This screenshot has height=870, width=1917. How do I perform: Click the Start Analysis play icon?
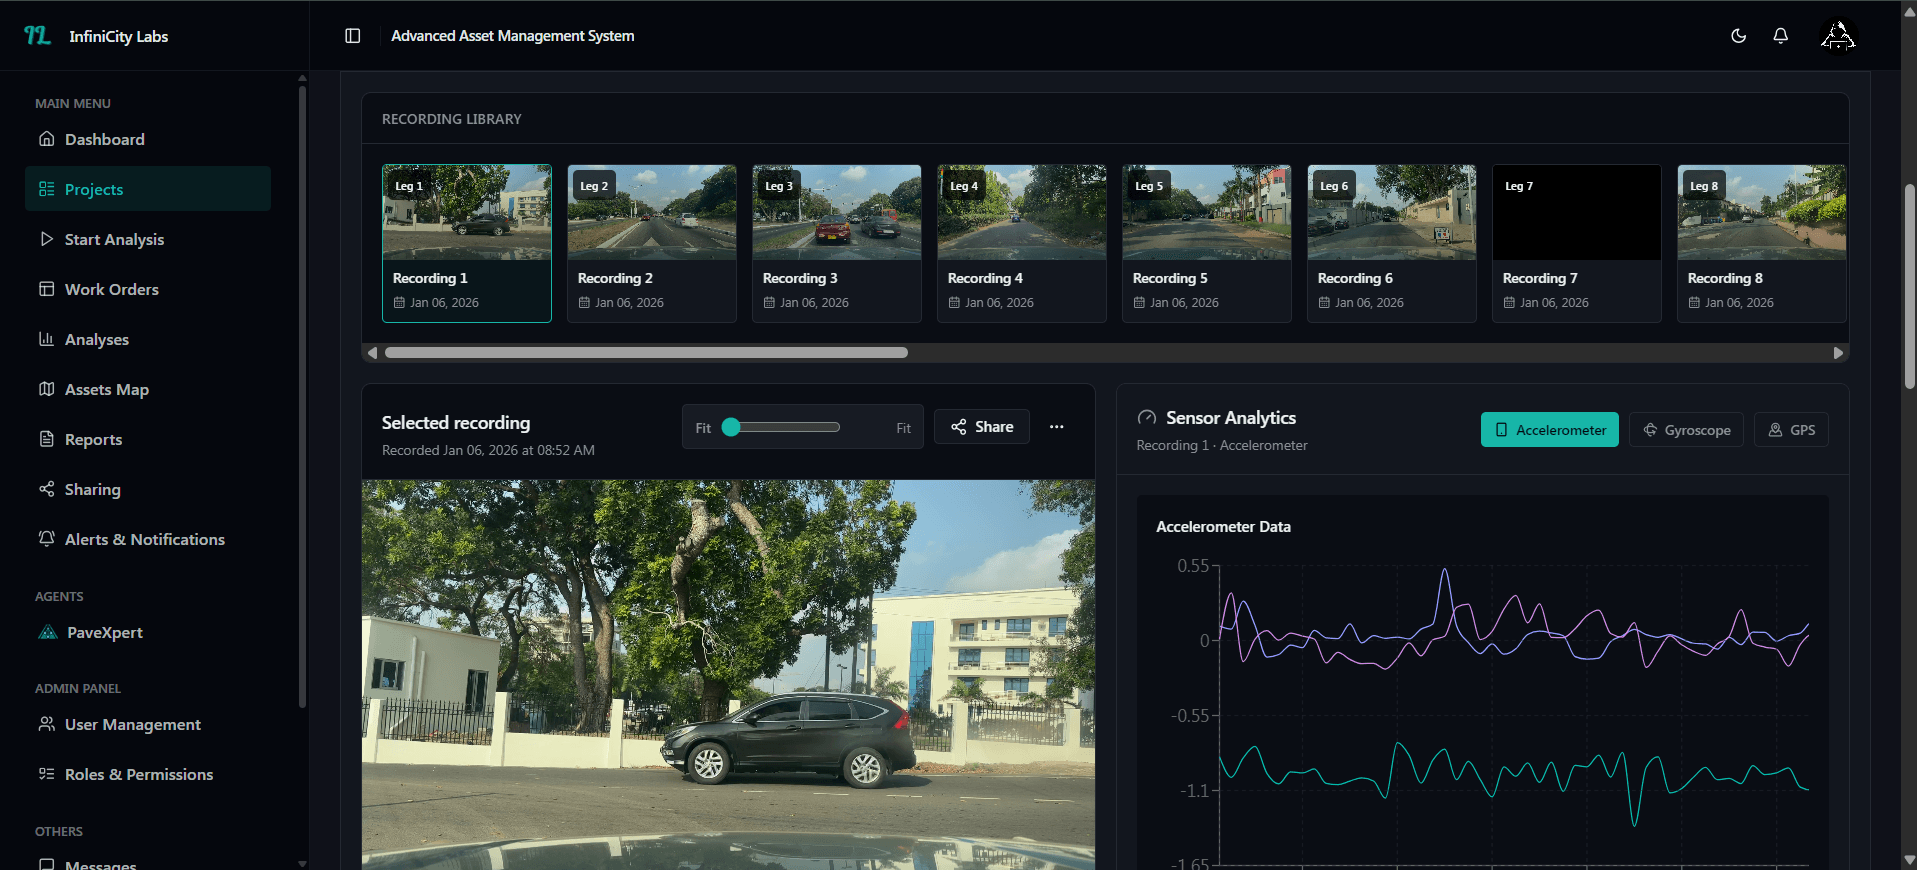click(x=47, y=239)
